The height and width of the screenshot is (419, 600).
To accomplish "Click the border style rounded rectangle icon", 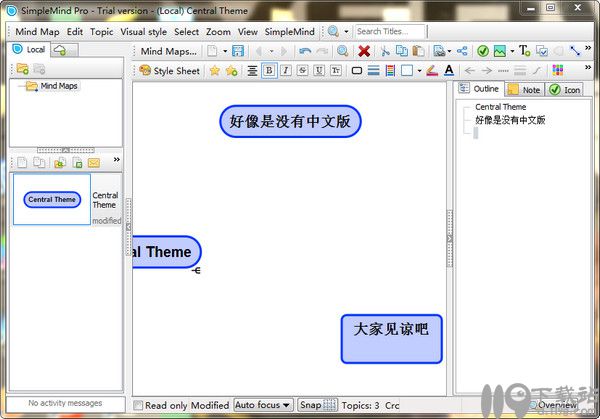I will (x=357, y=71).
